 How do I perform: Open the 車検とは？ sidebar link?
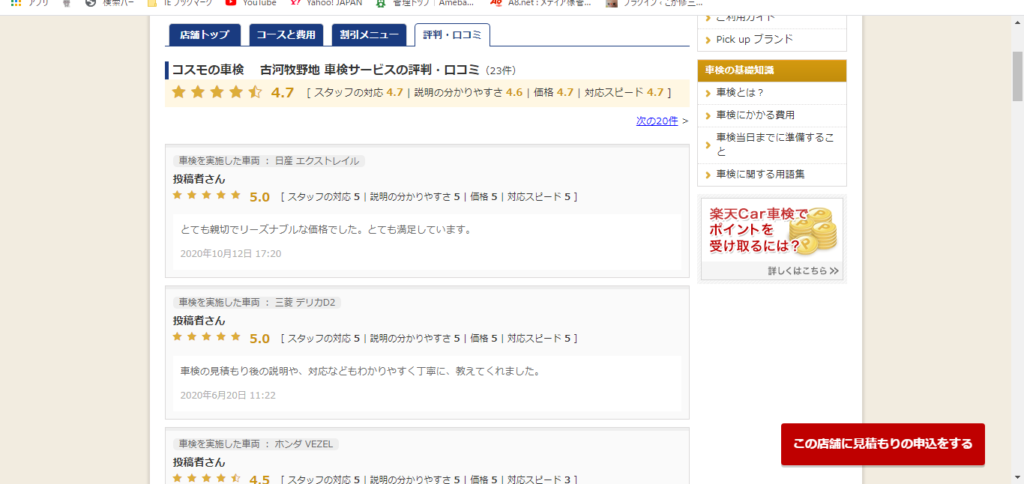[740, 93]
